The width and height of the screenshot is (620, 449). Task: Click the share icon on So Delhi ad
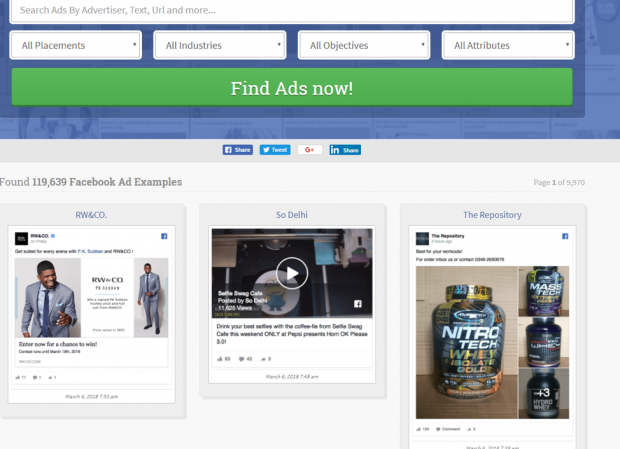point(263,359)
